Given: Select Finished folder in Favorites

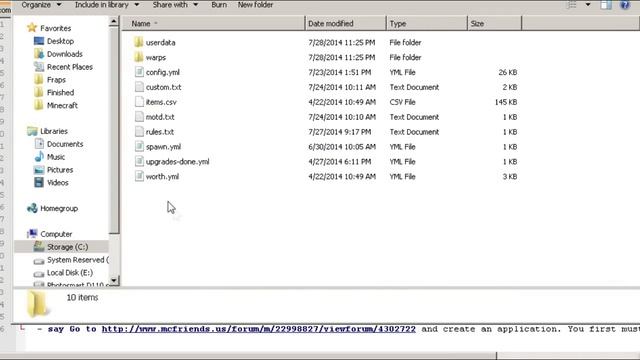Looking at the screenshot, I should click(x=60, y=93).
